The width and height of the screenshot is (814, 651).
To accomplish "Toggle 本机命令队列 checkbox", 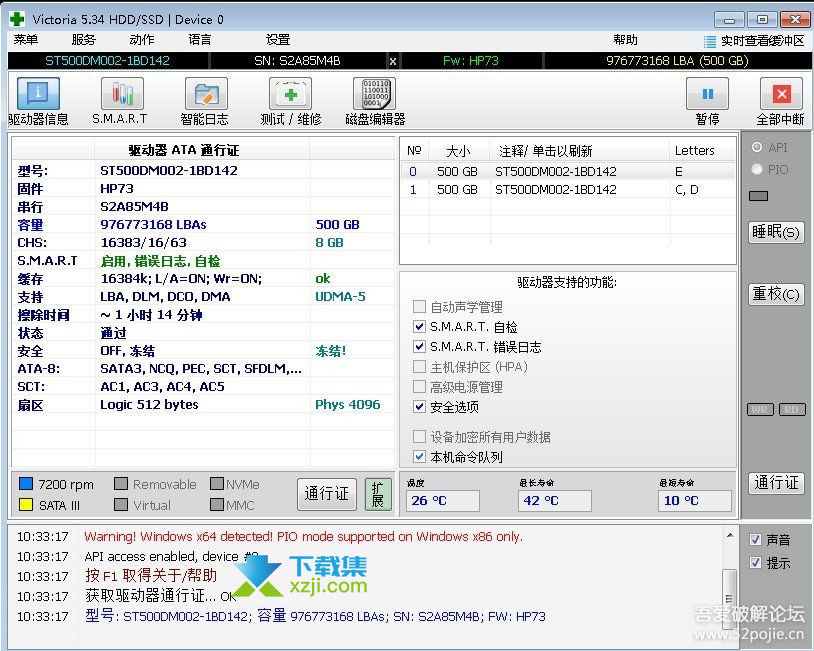I will [419, 457].
